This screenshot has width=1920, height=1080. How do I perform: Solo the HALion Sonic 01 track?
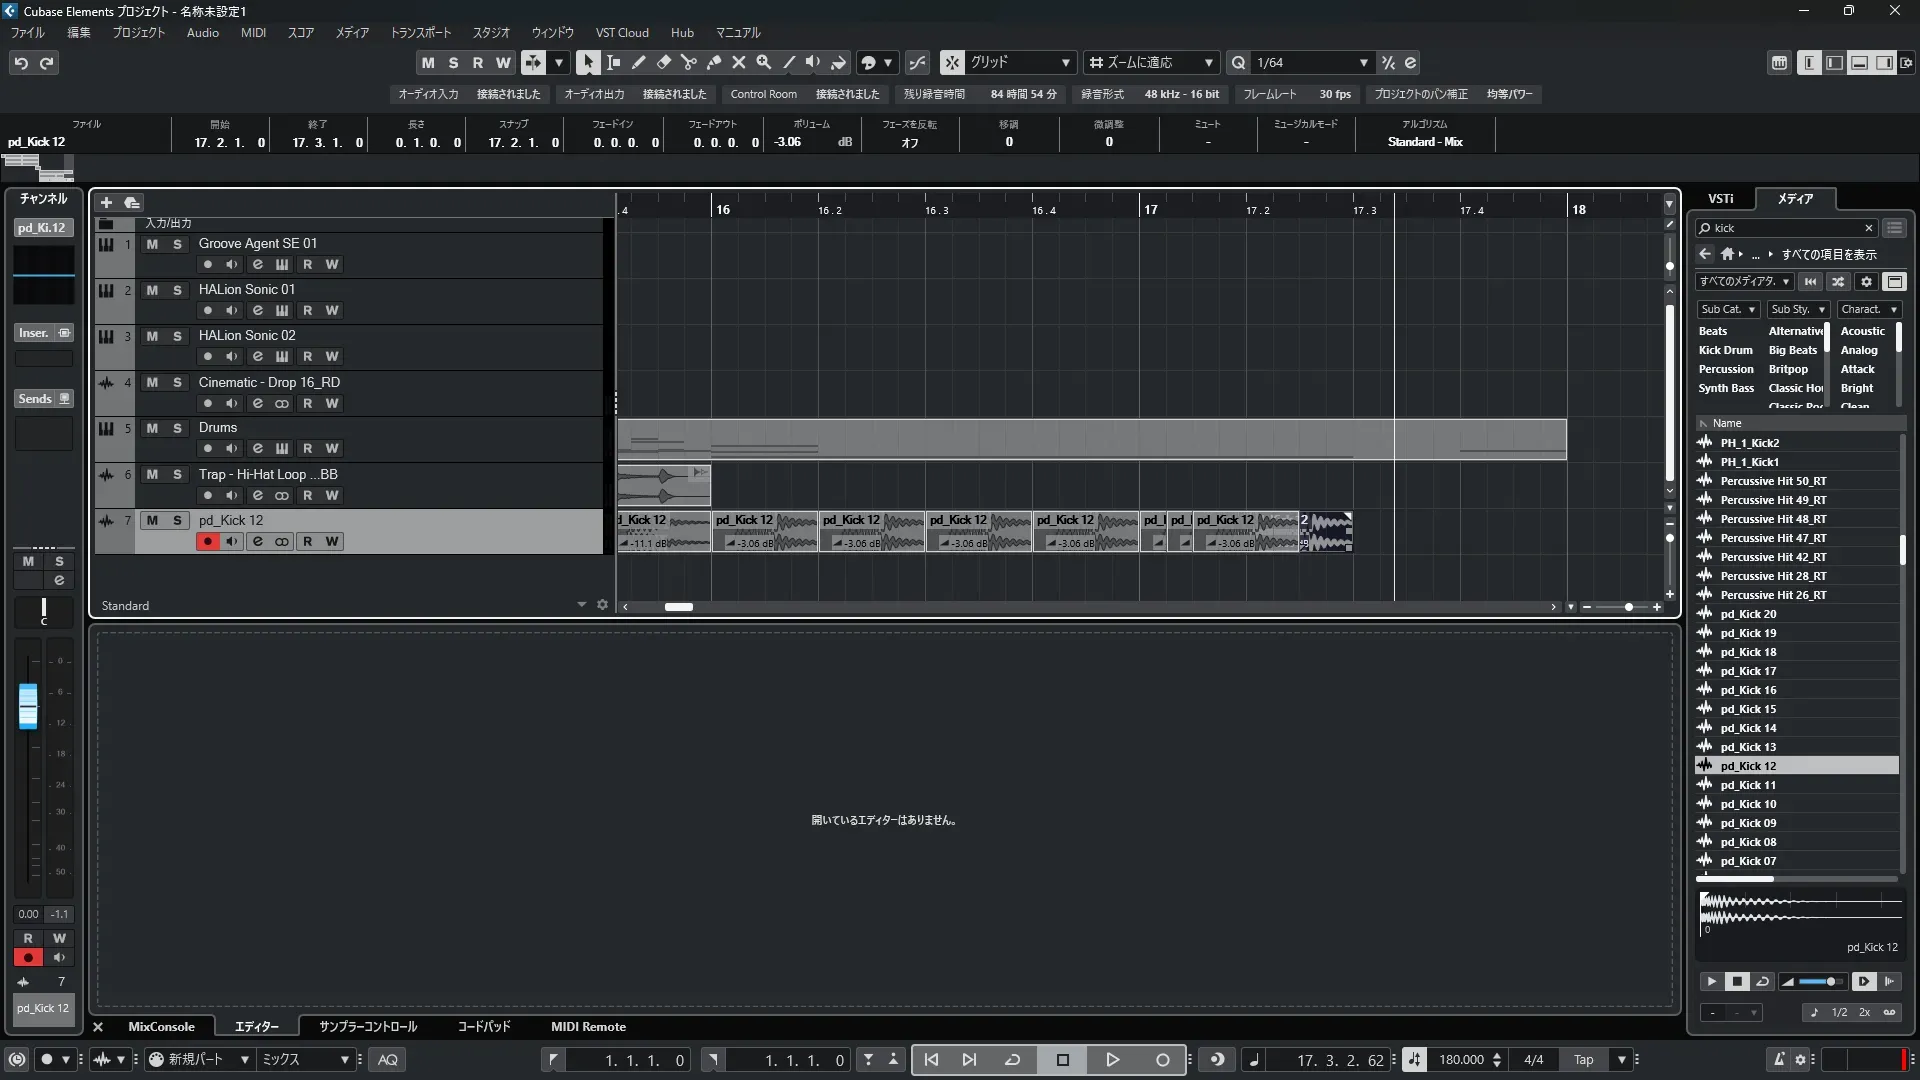click(x=177, y=290)
